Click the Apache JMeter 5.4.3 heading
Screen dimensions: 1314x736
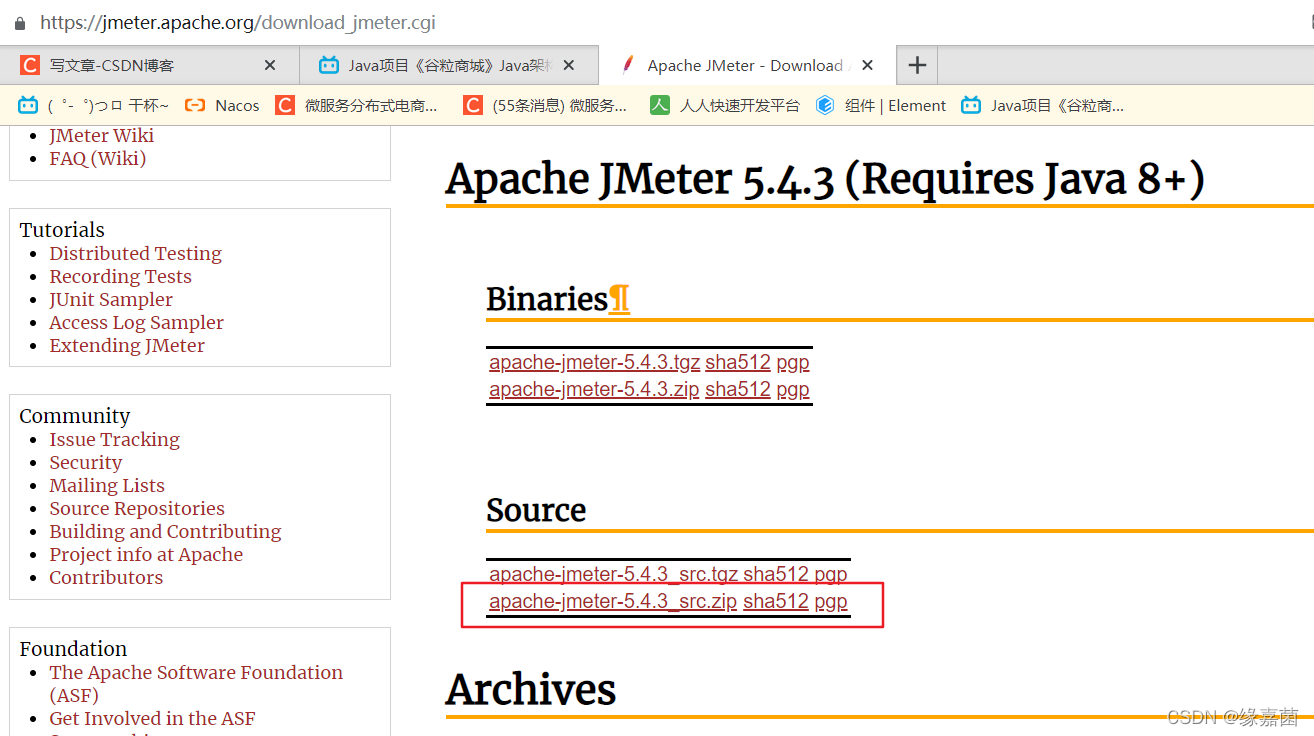(826, 179)
